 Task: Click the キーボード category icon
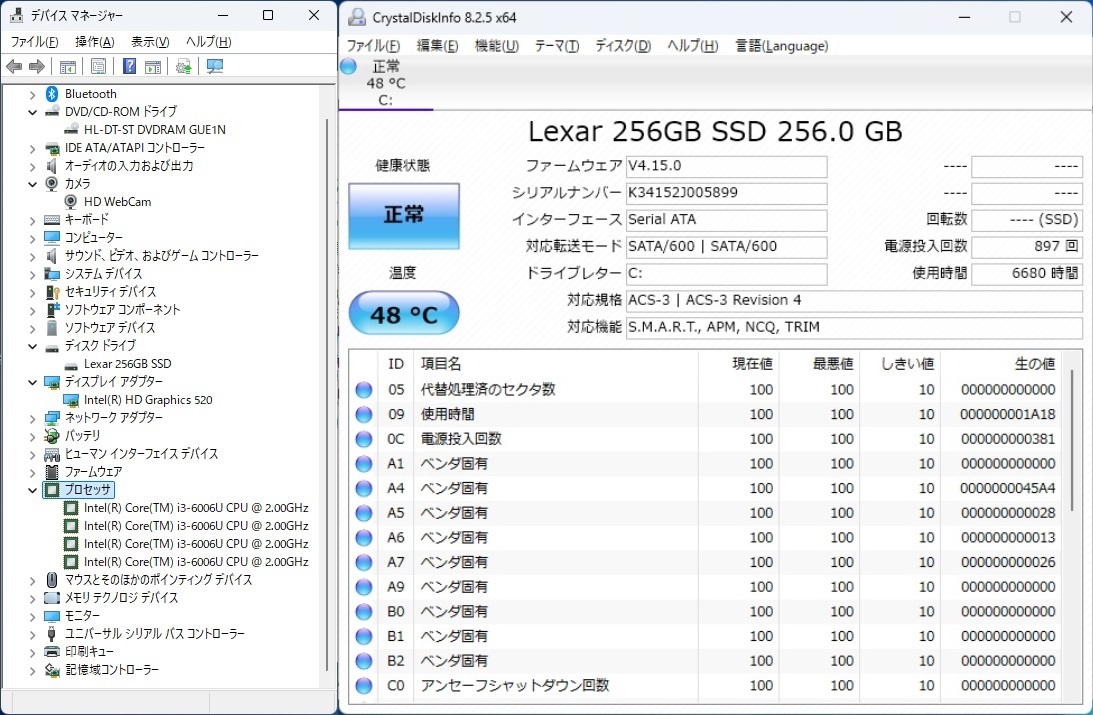52,220
